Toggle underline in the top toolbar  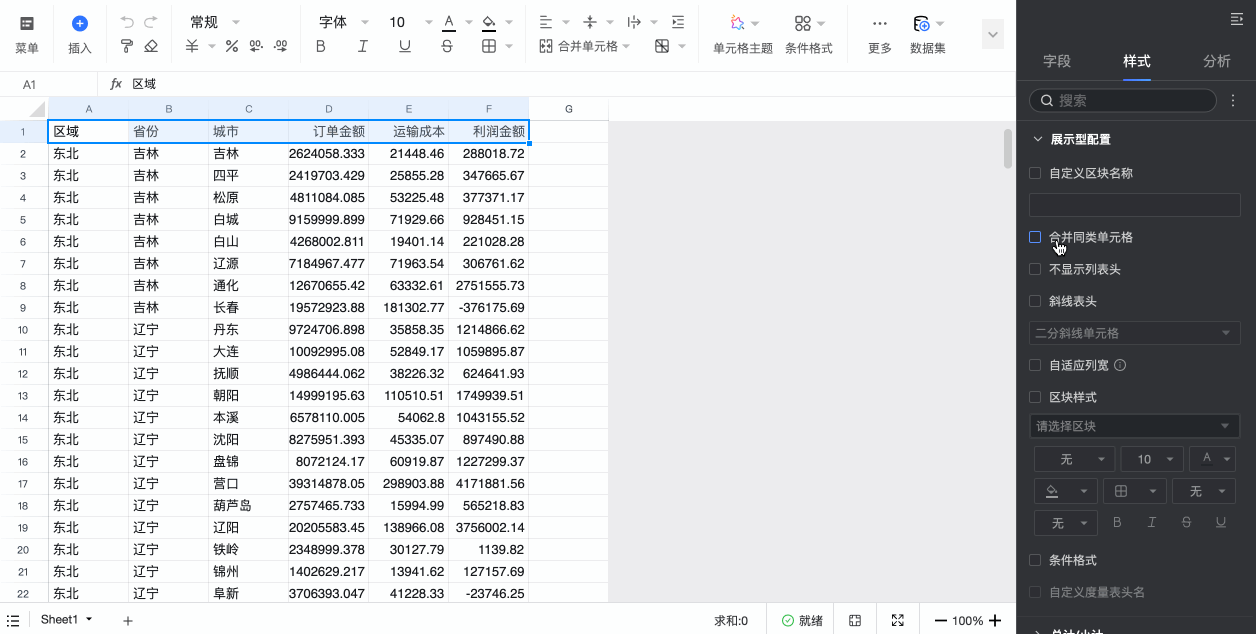pos(405,46)
